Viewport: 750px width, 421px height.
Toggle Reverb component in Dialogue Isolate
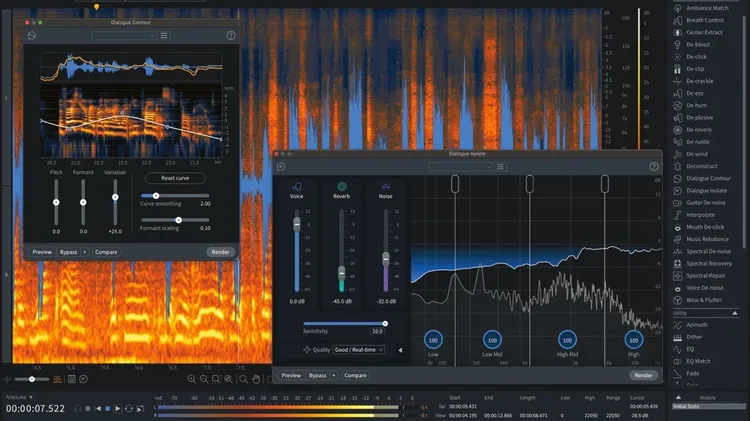342,187
